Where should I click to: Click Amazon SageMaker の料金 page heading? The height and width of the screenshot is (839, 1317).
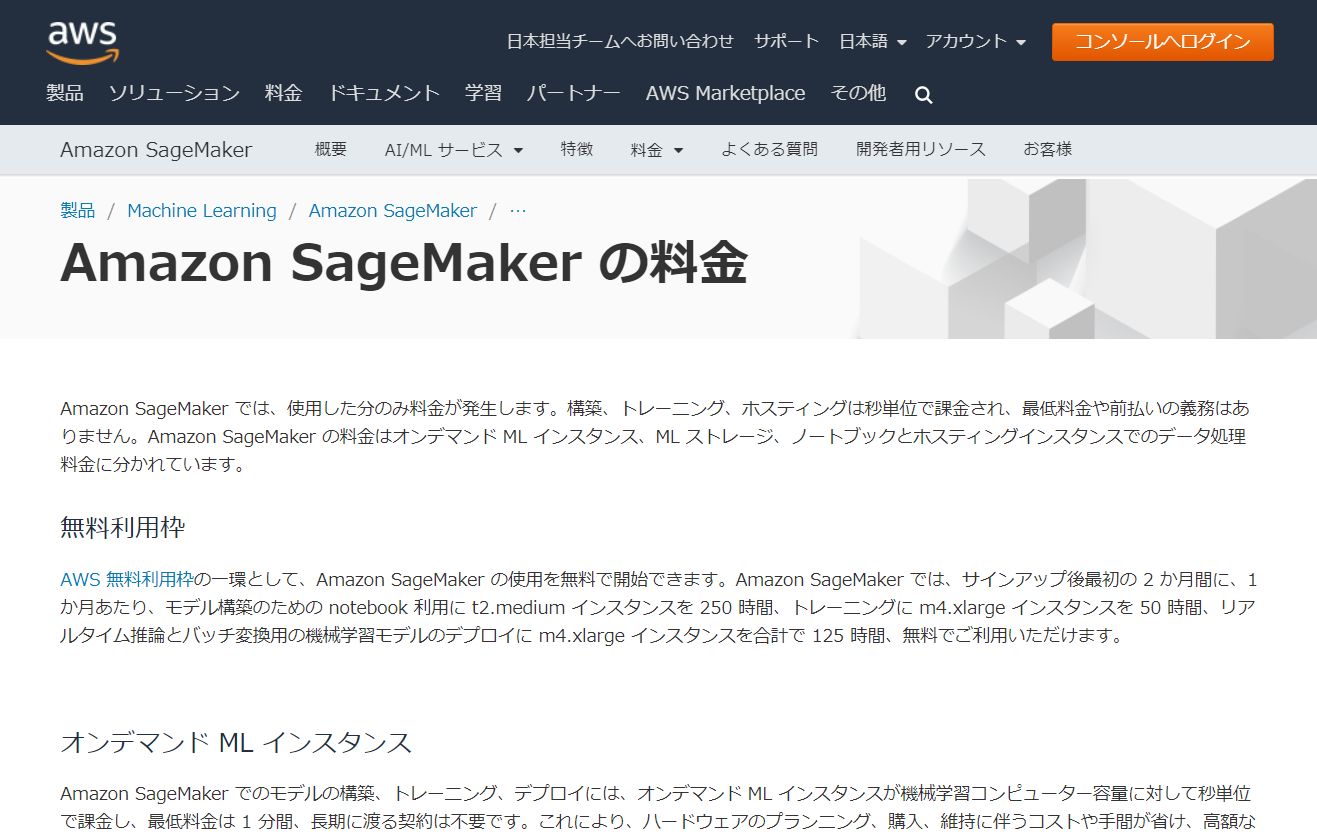pos(404,263)
